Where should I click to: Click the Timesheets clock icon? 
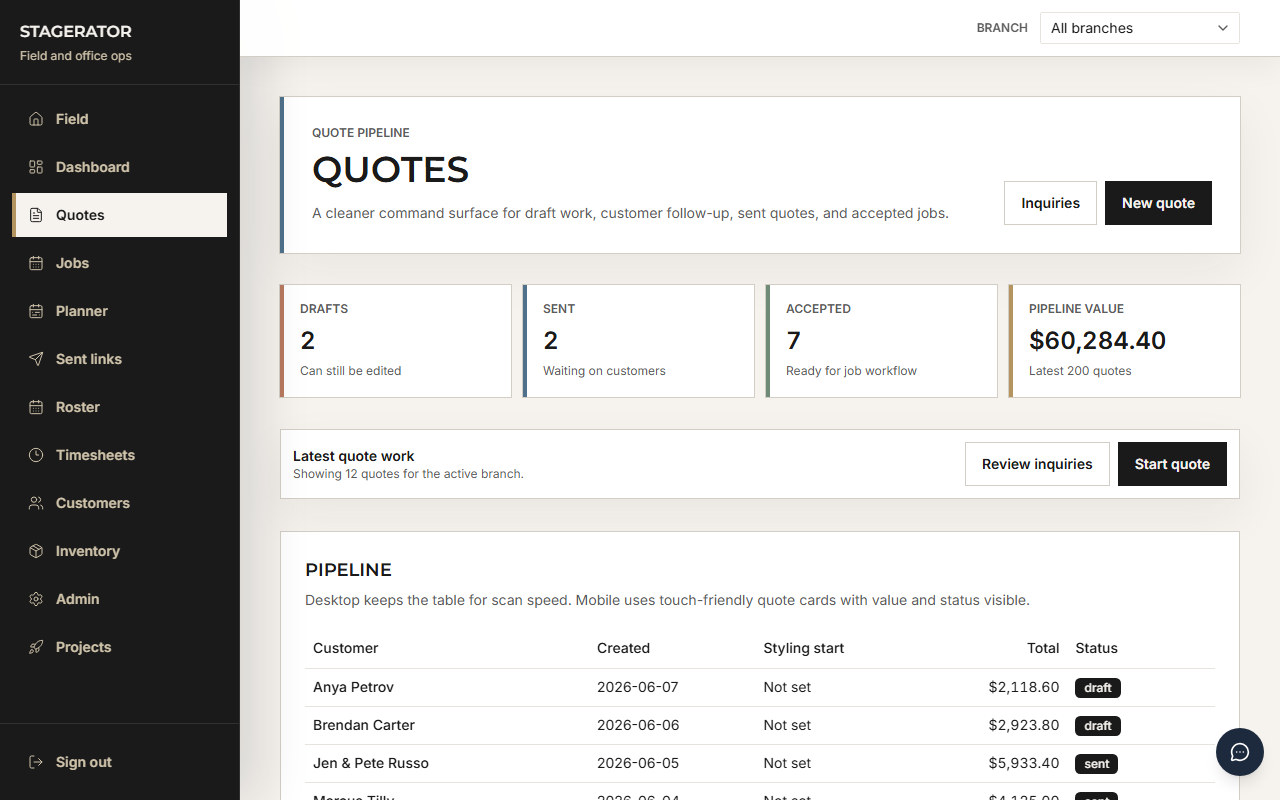pyautogui.click(x=36, y=455)
